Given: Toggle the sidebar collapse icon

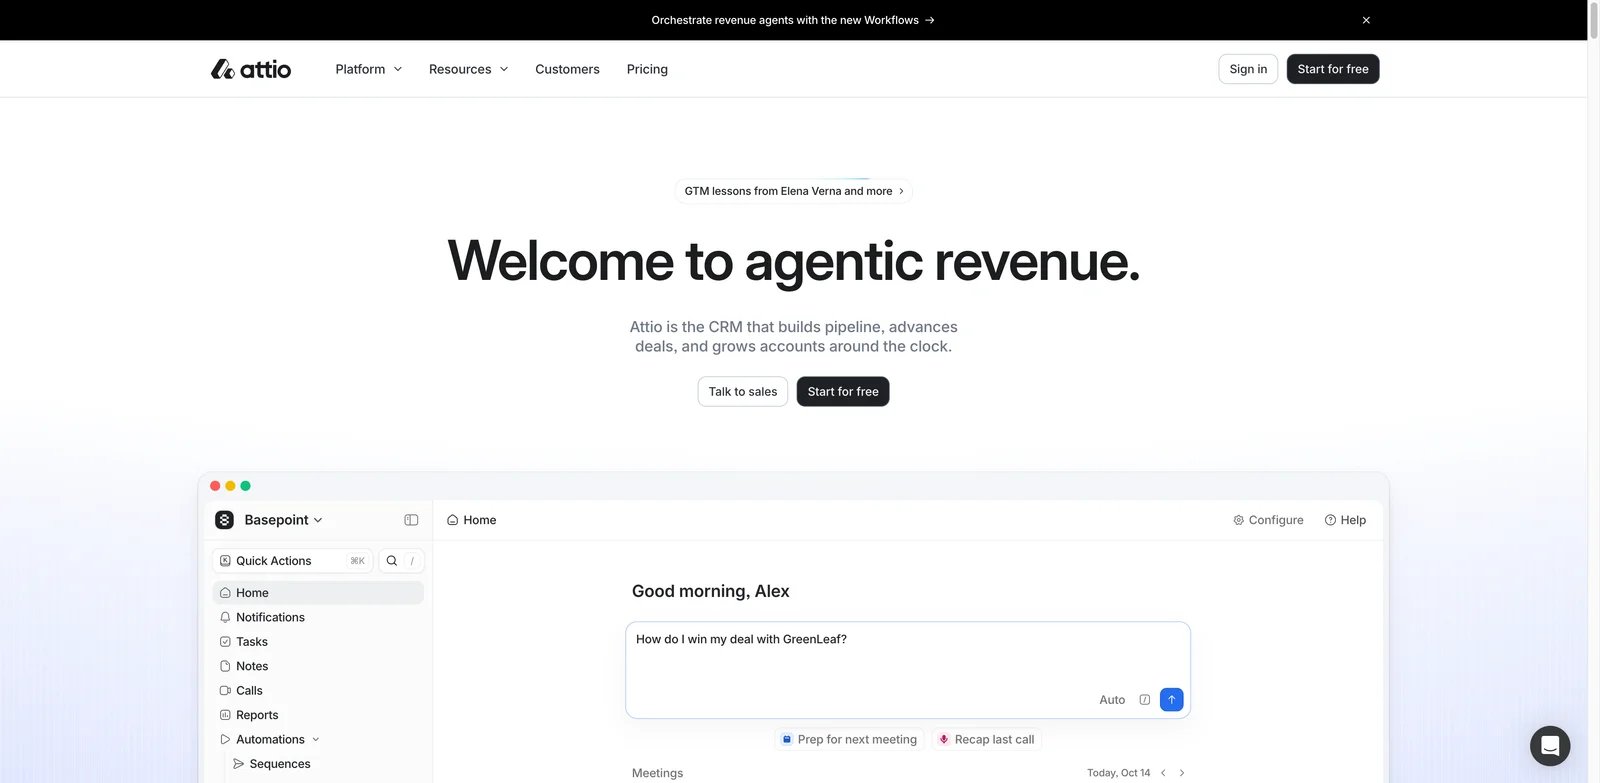Looking at the screenshot, I should pyautogui.click(x=411, y=520).
